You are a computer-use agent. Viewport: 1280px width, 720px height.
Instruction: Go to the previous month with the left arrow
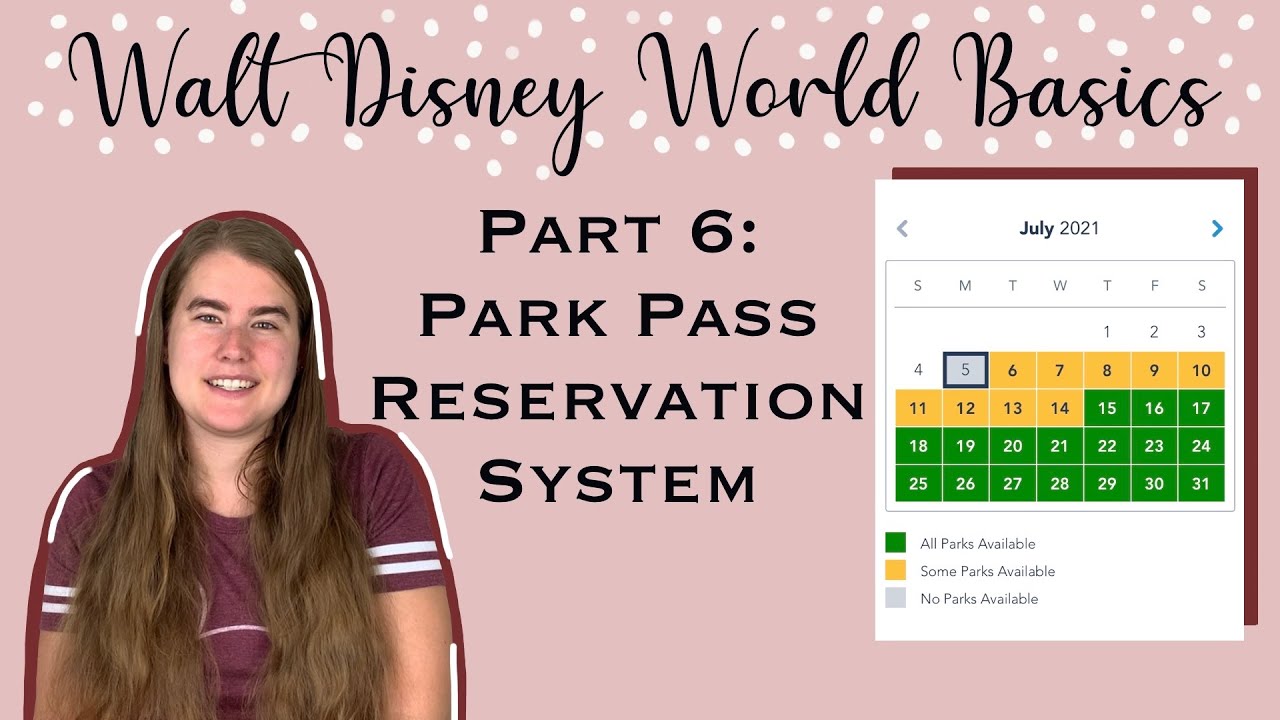coord(902,228)
